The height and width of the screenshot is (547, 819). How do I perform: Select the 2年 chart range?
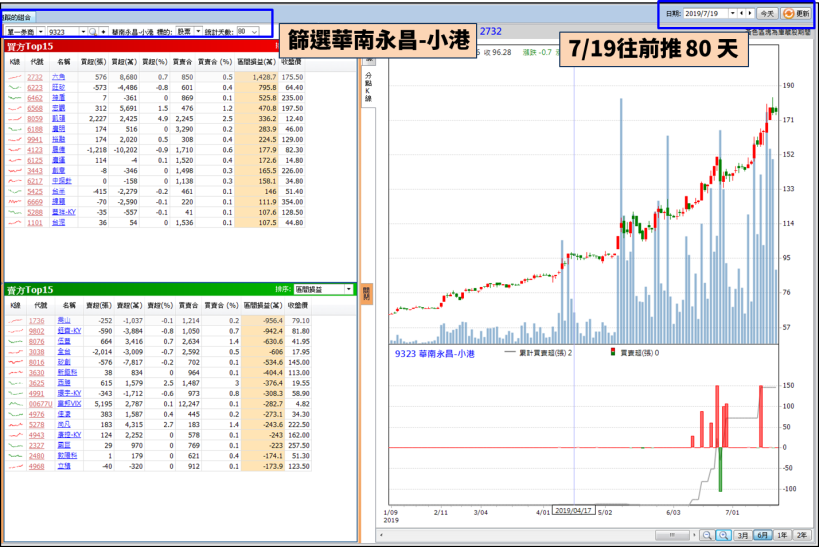tap(802, 535)
